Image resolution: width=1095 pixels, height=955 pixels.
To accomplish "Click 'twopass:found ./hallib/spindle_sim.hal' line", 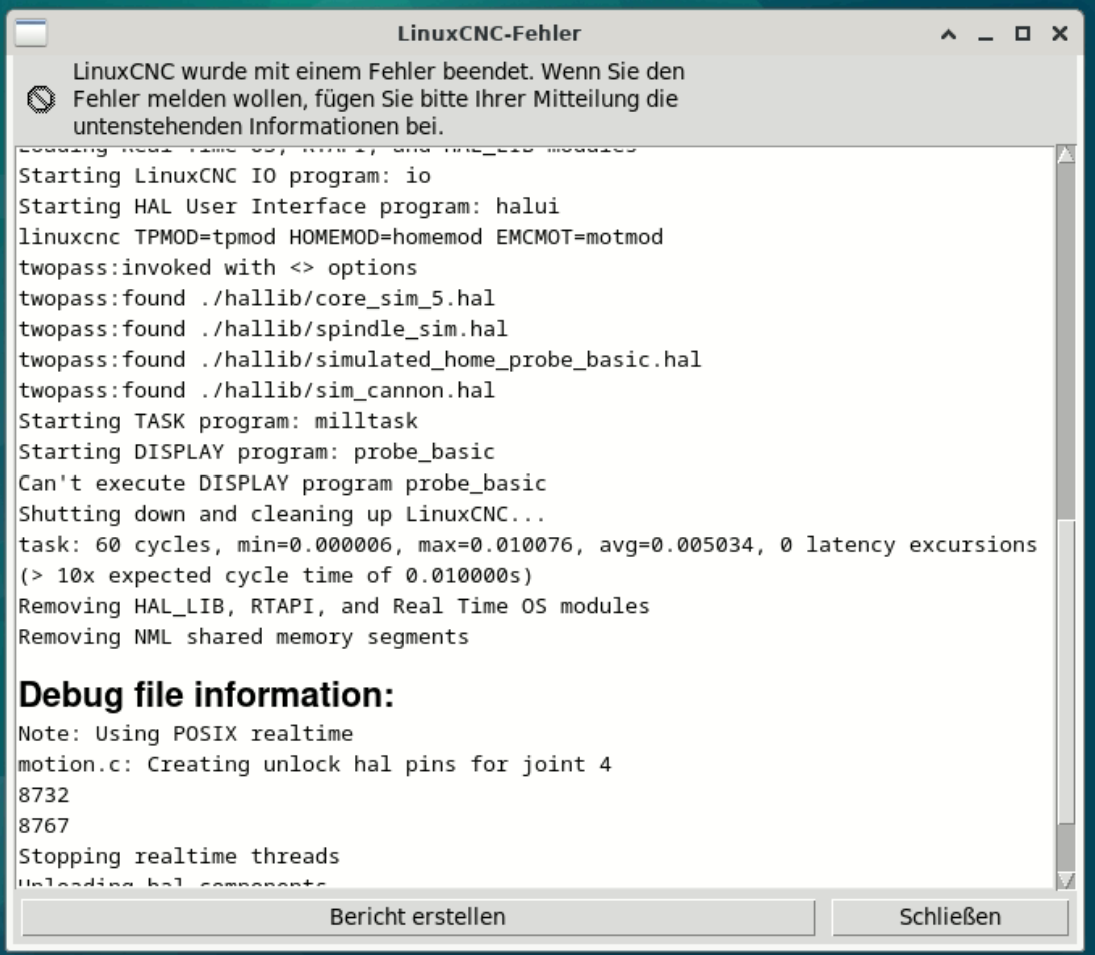I will pyautogui.click(x=263, y=329).
